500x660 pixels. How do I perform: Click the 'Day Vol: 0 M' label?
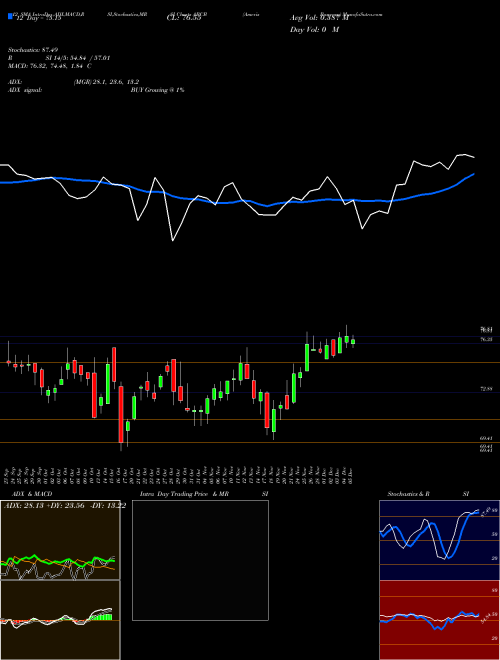314,29
